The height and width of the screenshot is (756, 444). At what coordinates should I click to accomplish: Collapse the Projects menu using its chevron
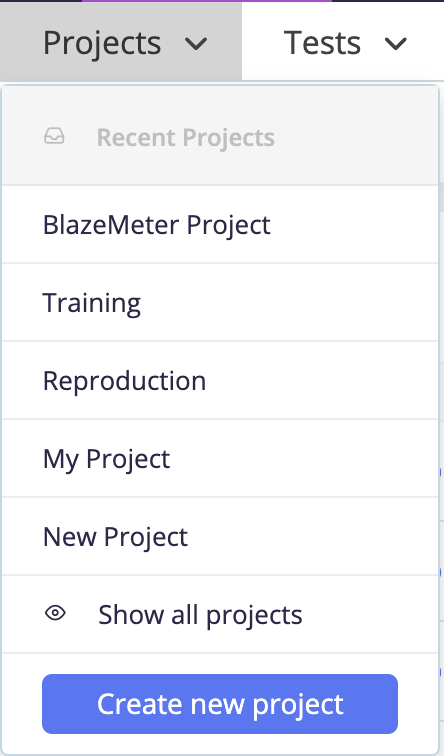196,44
